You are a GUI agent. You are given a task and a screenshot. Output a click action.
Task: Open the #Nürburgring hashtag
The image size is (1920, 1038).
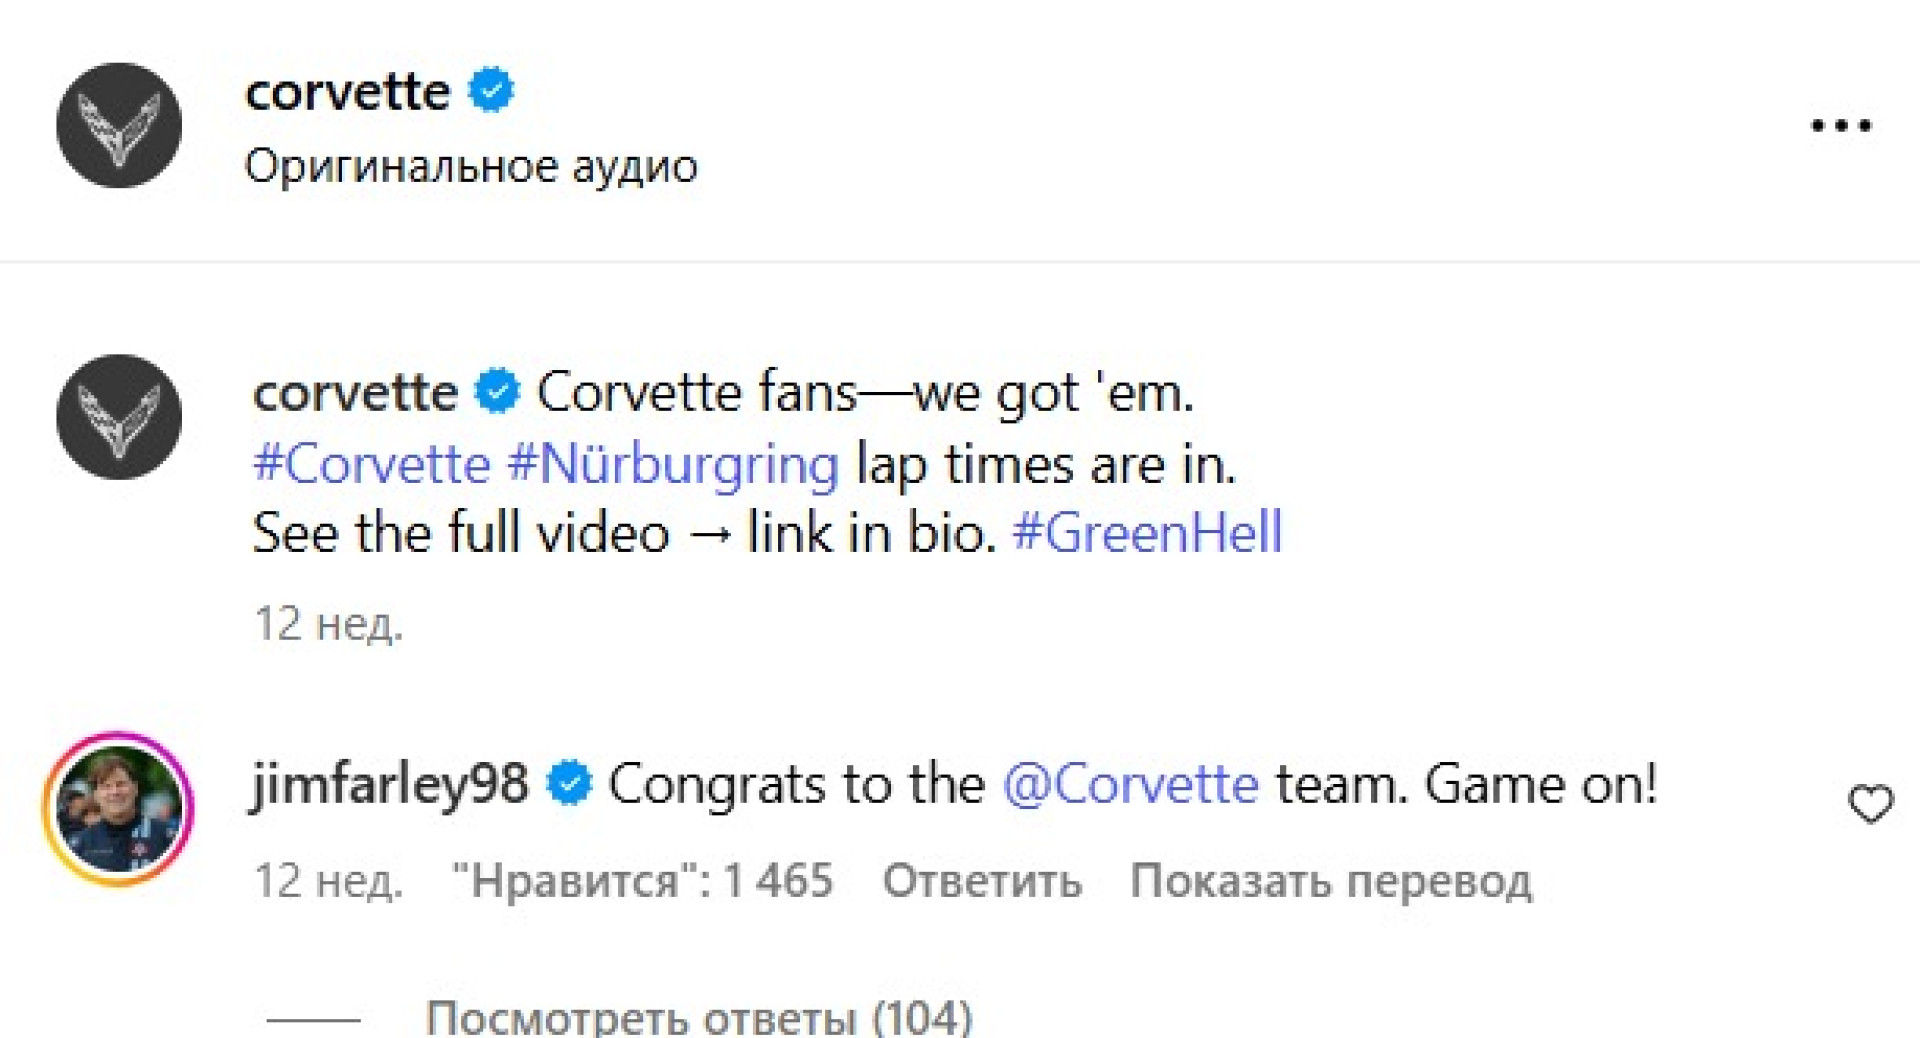(673, 465)
